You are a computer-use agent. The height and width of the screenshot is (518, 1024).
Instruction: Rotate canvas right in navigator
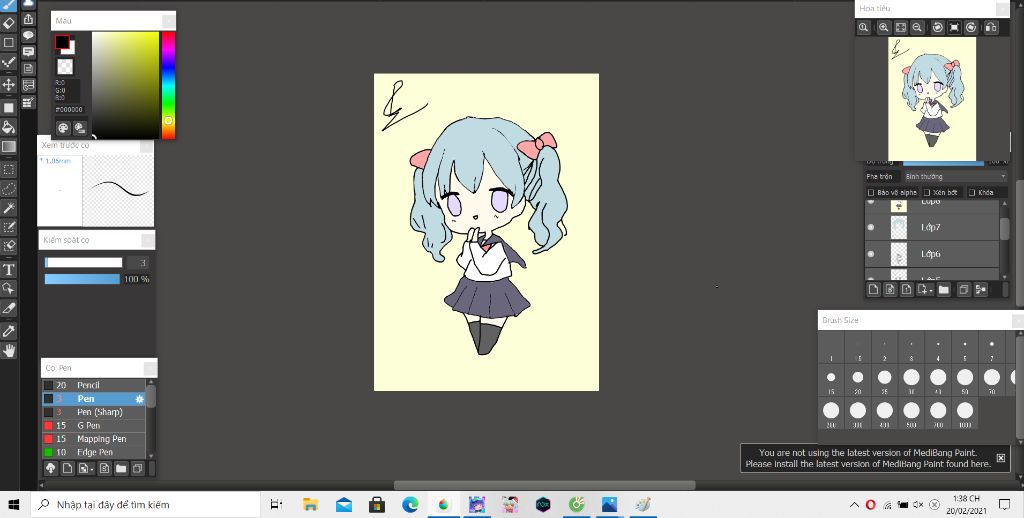pos(971,27)
